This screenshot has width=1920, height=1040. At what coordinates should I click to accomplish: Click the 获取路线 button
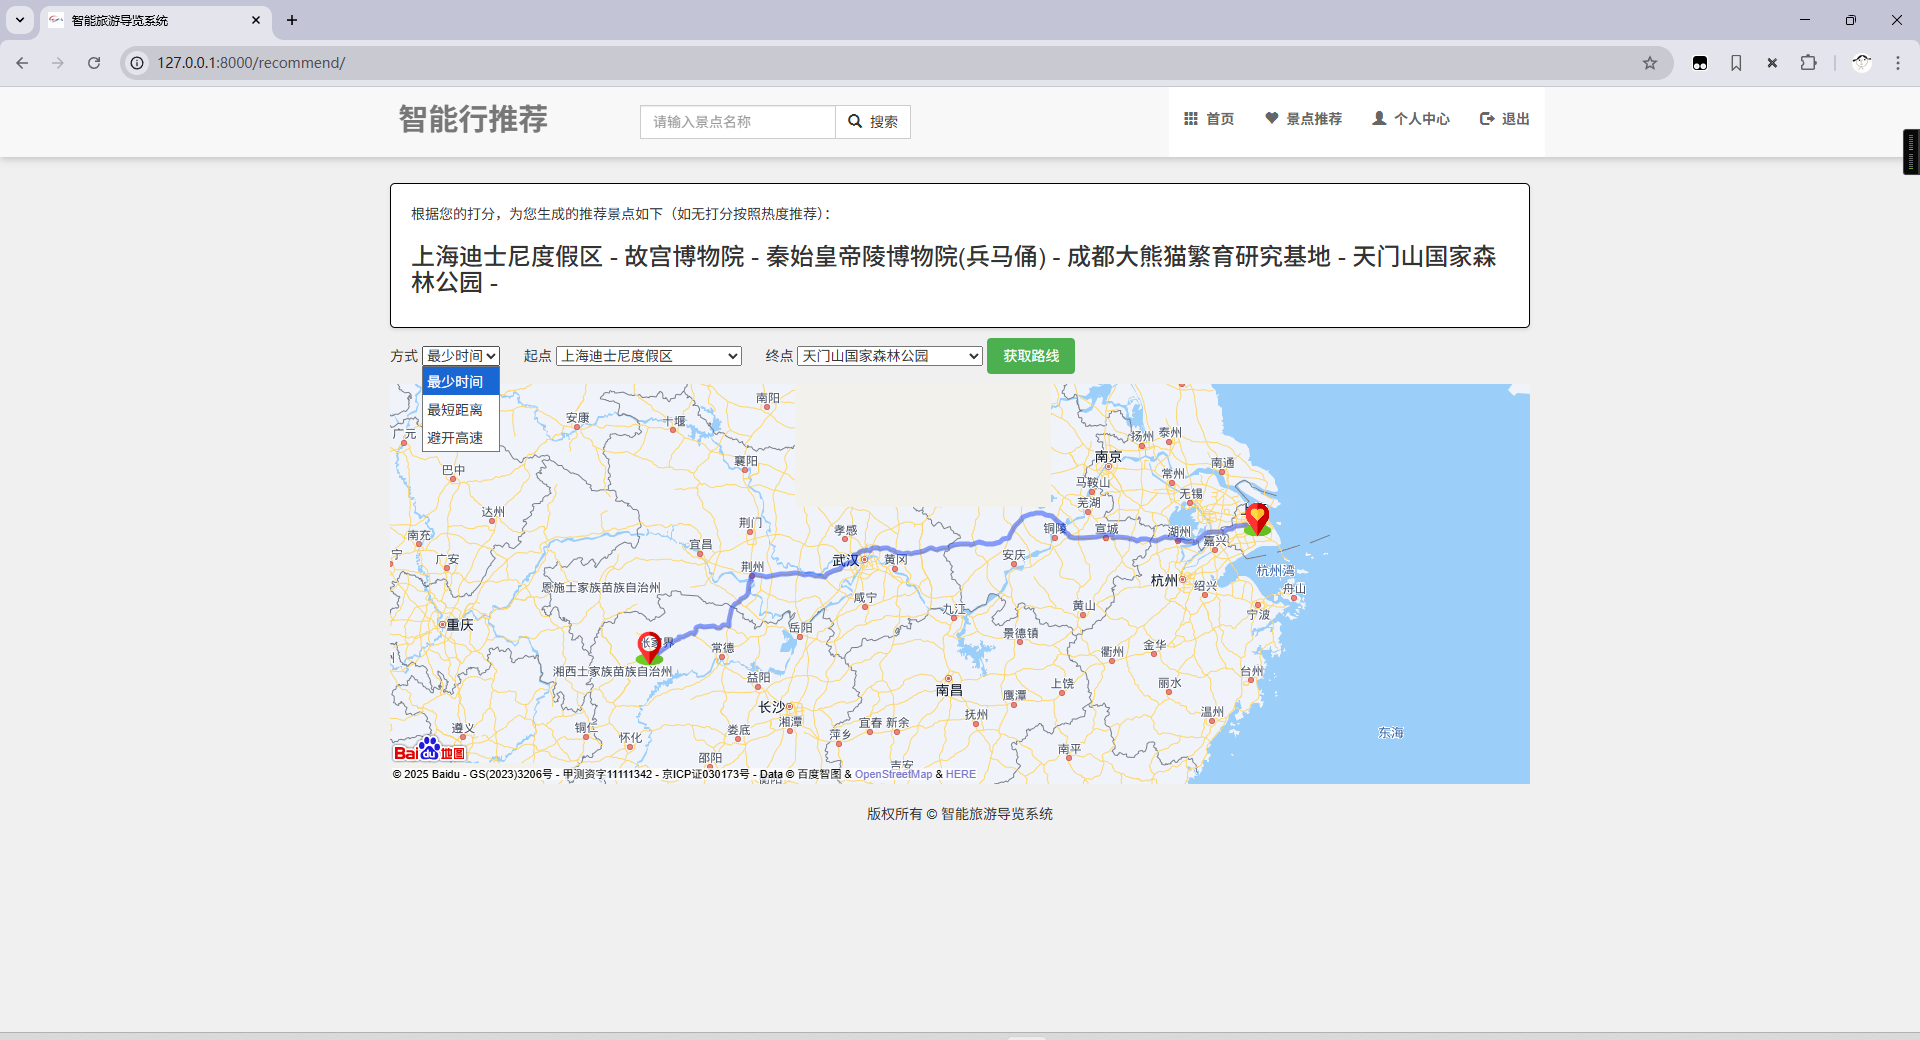click(x=1031, y=356)
